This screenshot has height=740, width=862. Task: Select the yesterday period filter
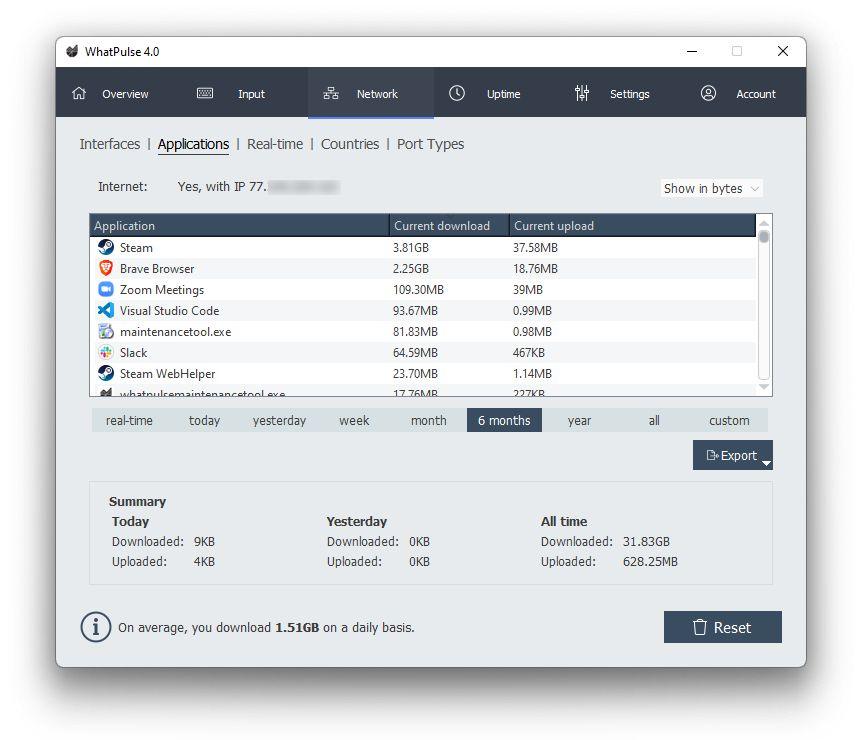(279, 421)
